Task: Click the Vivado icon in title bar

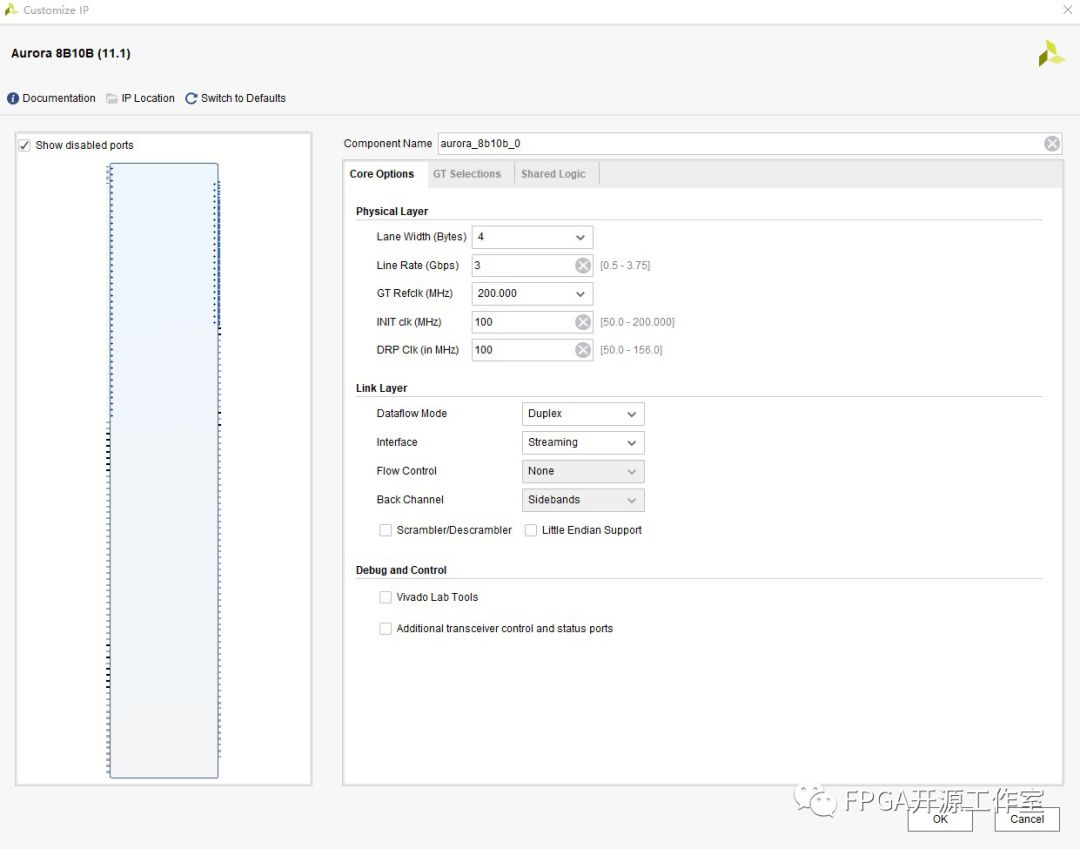Action: click(10, 10)
